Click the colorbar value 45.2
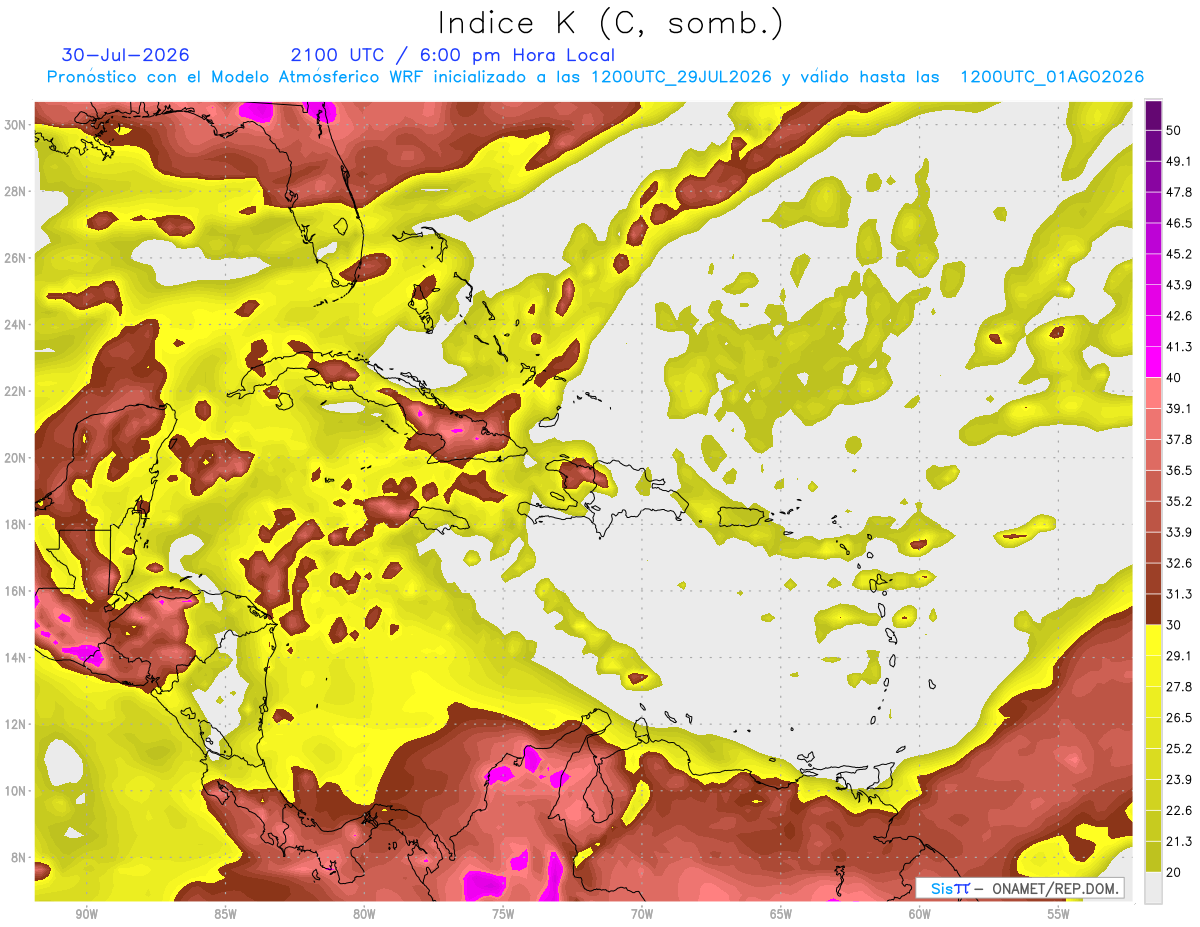The width and height of the screenshot is (1200, 927). pos(1179,254)
